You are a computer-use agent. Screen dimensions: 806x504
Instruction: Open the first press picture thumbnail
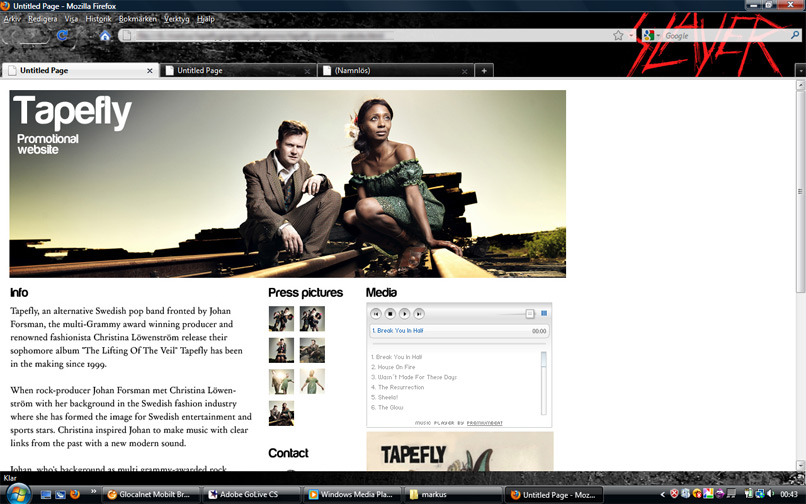[281, 319]
